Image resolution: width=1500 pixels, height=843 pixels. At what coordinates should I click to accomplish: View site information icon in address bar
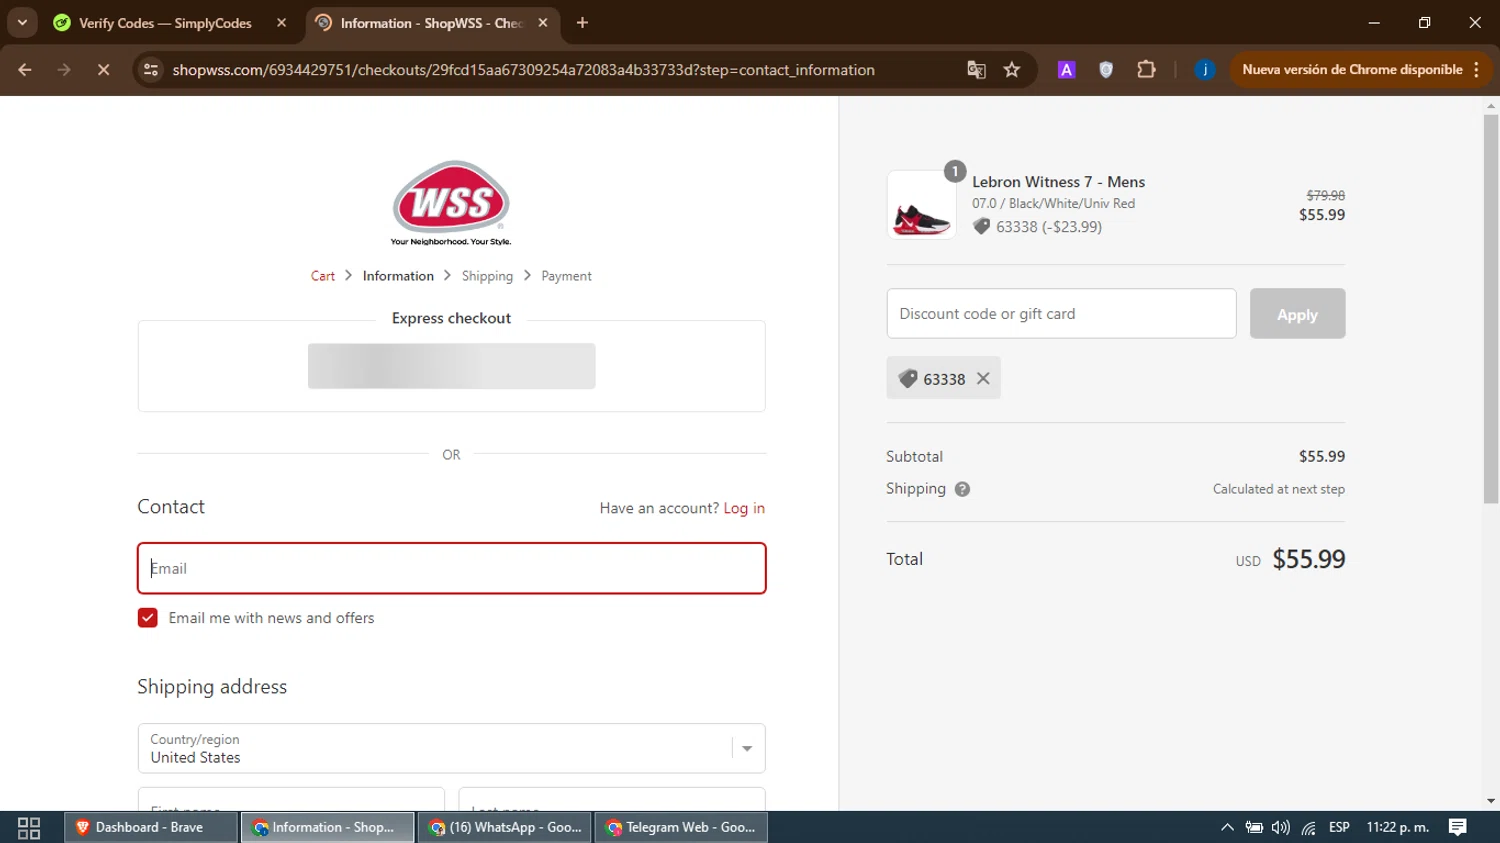click(151, 70)
